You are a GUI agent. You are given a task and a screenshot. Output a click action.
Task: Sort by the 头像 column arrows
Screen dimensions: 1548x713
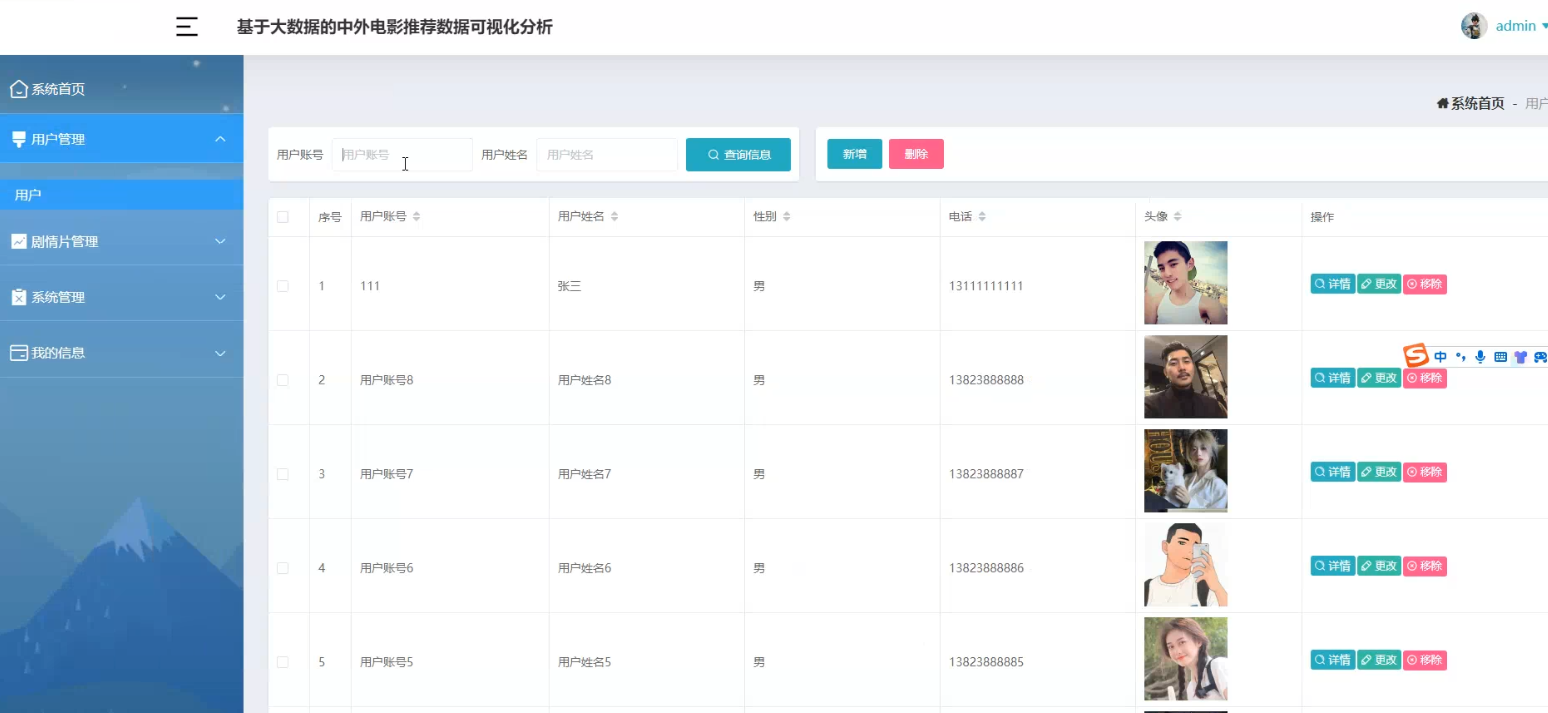(1178, 217)
